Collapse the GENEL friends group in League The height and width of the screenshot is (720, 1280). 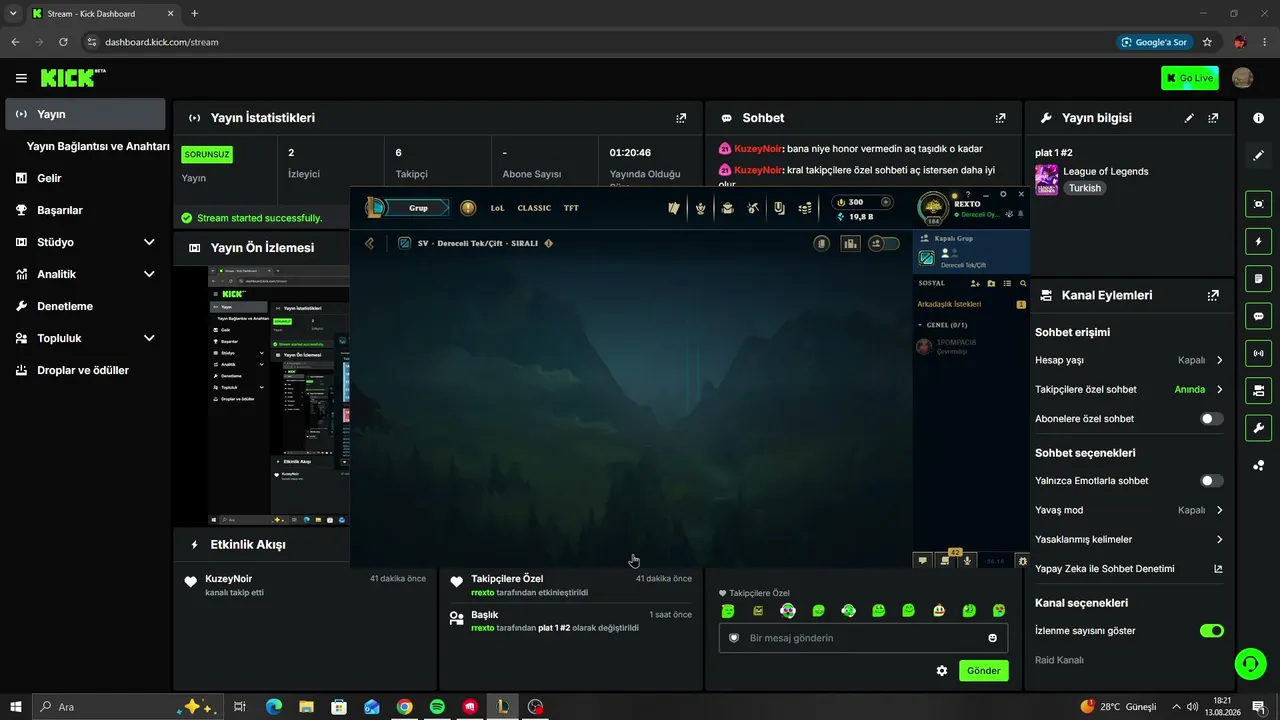(920, 325)
